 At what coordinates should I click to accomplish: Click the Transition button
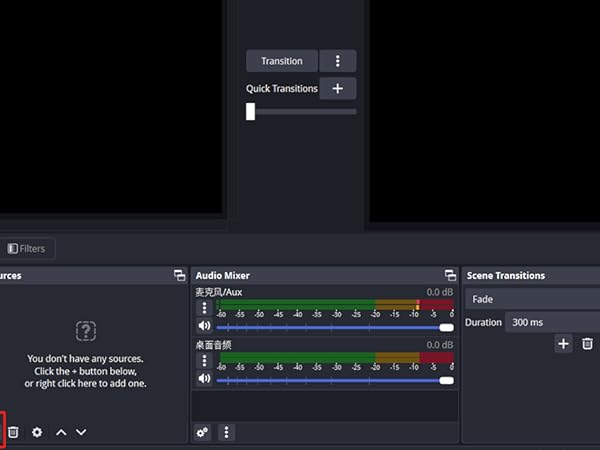click(281, 61)
